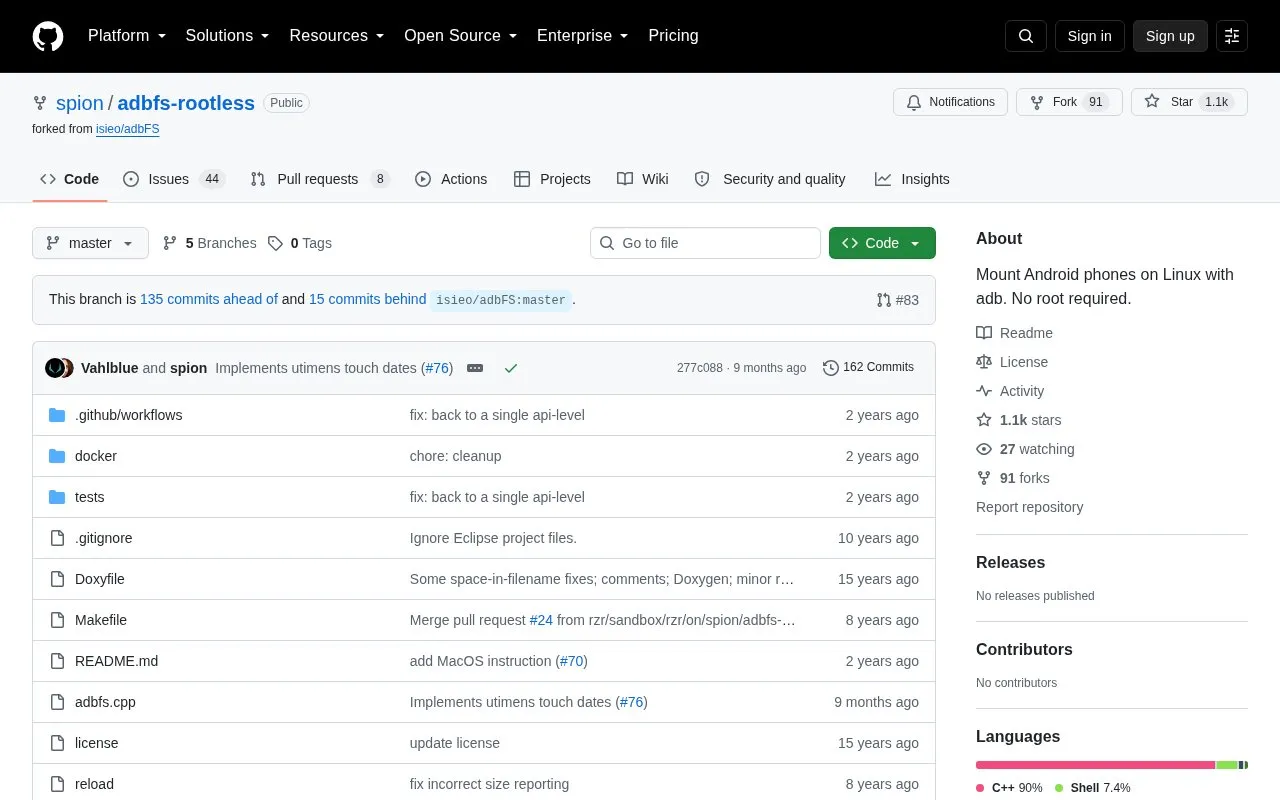The width and height of the screenshot is (1280, 800).
Task: Open GitHub home via the Octocat logo
Action: 48,36
